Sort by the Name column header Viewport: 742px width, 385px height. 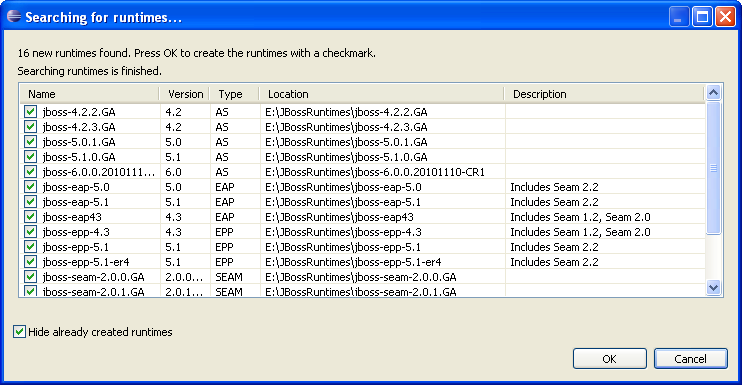pyautogui.click(x=90, y=94)
